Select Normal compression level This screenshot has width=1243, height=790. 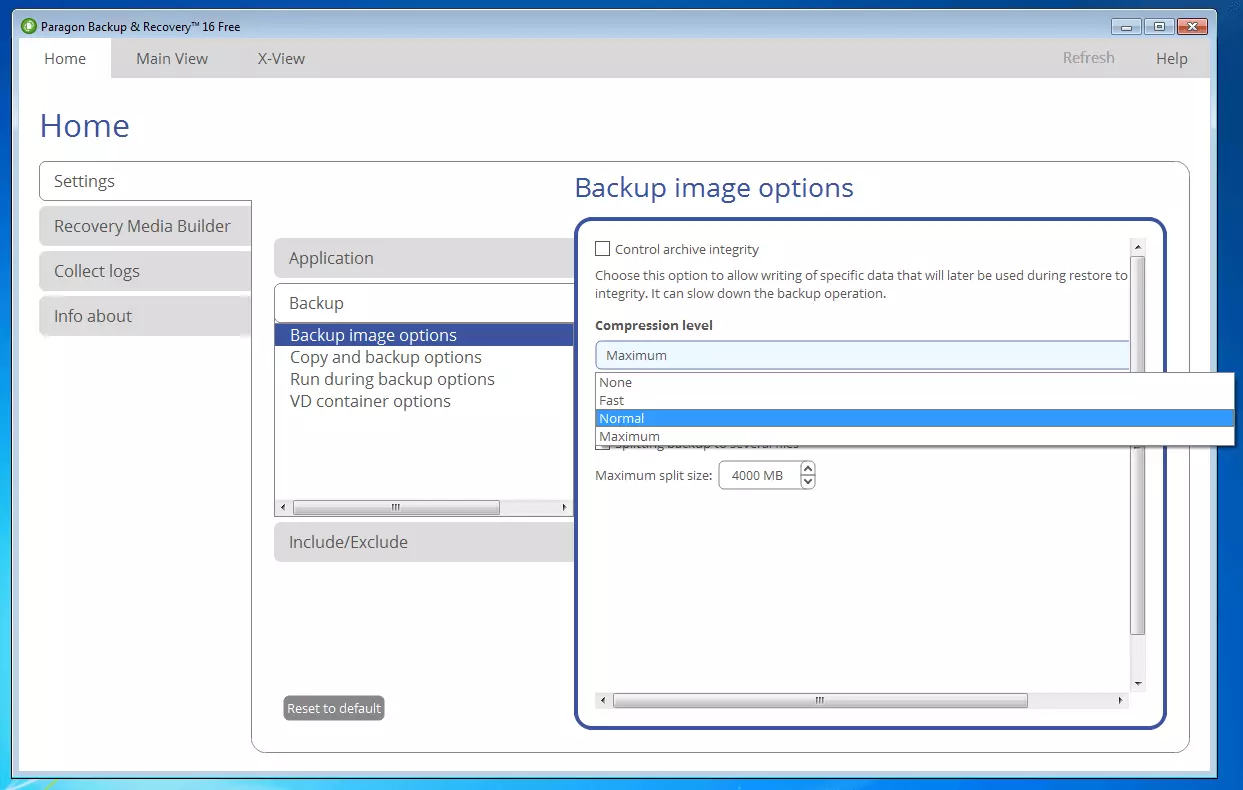click(622, 419)
